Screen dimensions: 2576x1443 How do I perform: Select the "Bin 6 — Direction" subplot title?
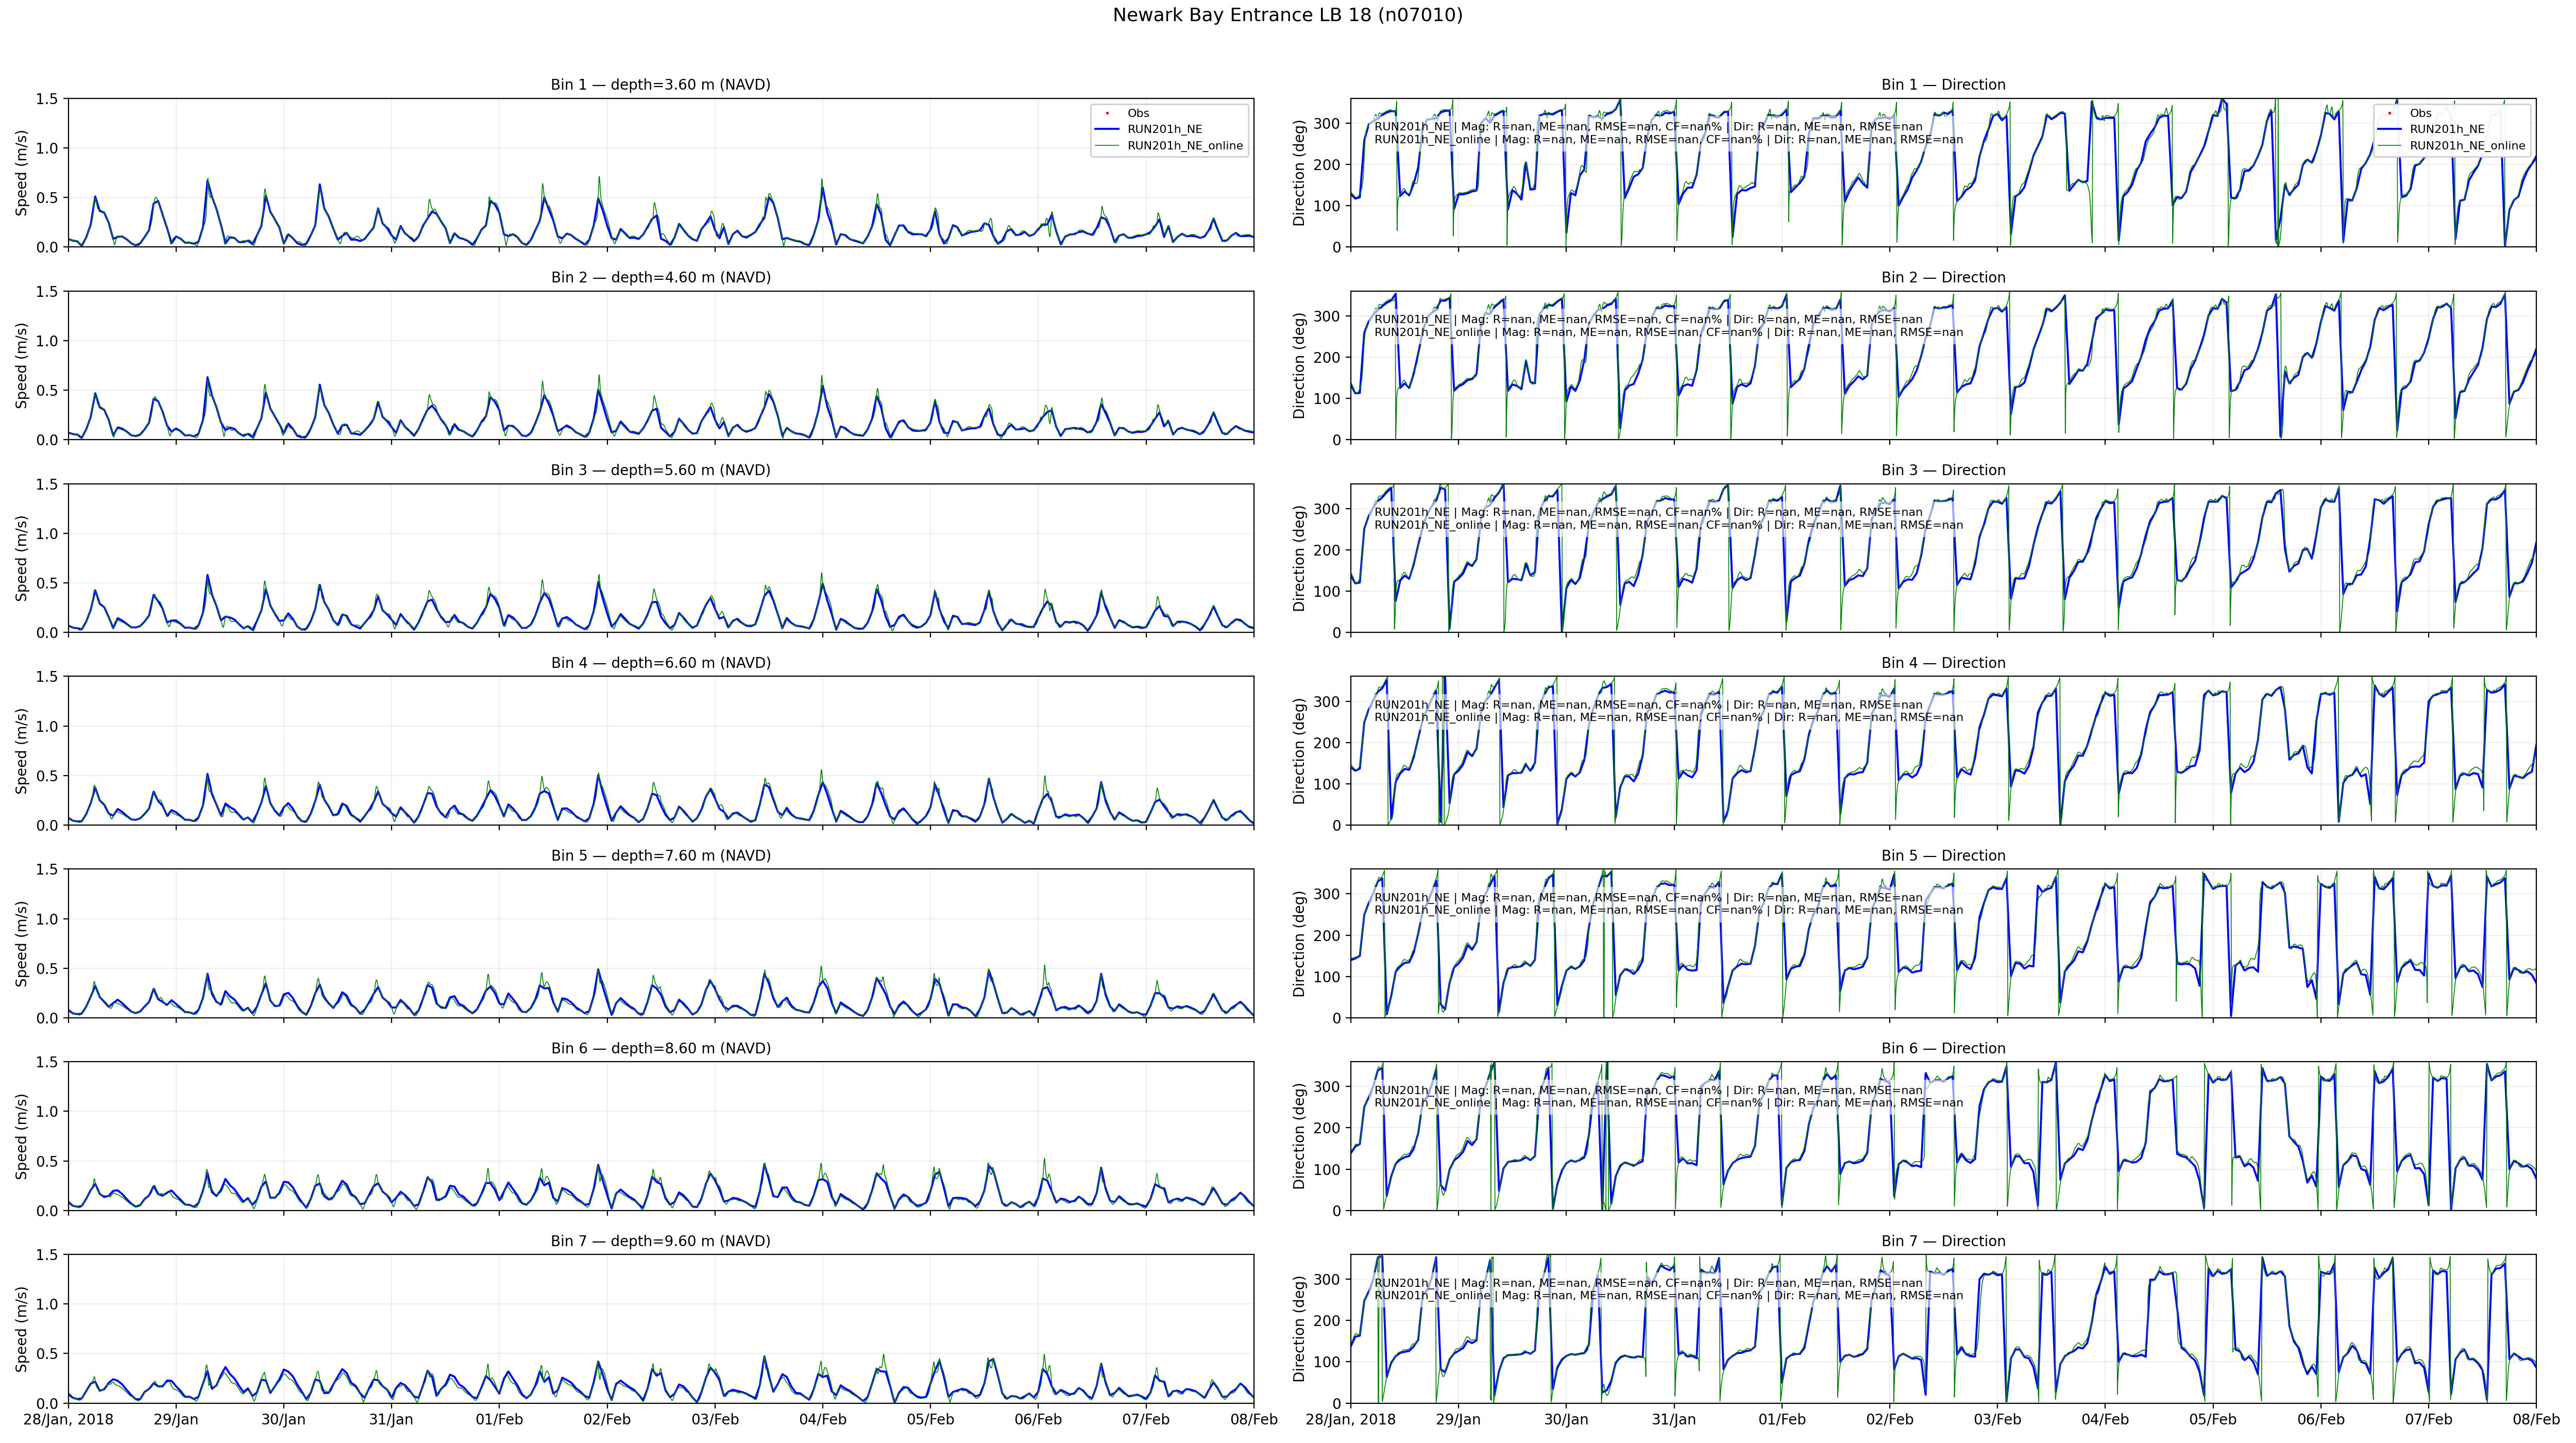1943,1049
